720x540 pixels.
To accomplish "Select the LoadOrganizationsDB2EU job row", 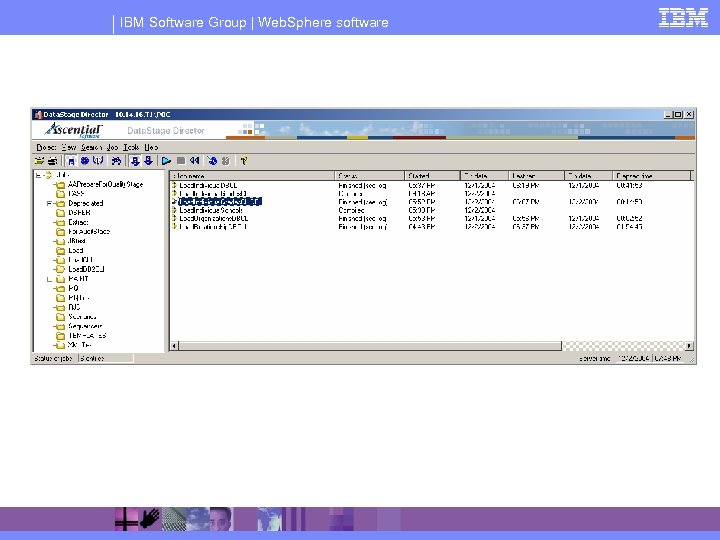I will coord(214,219).
